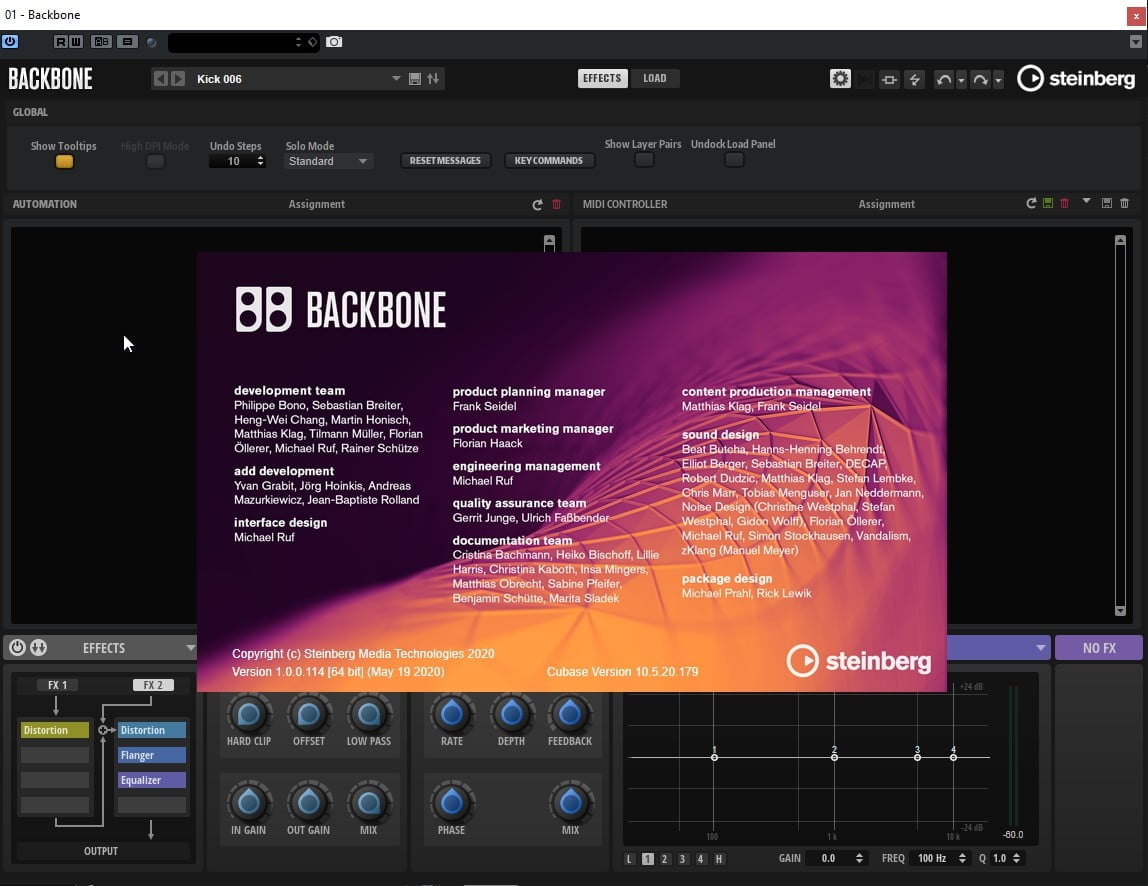Click the undo arrow
This screenshot has width=1148, height=886.
(x=944, y=79)
